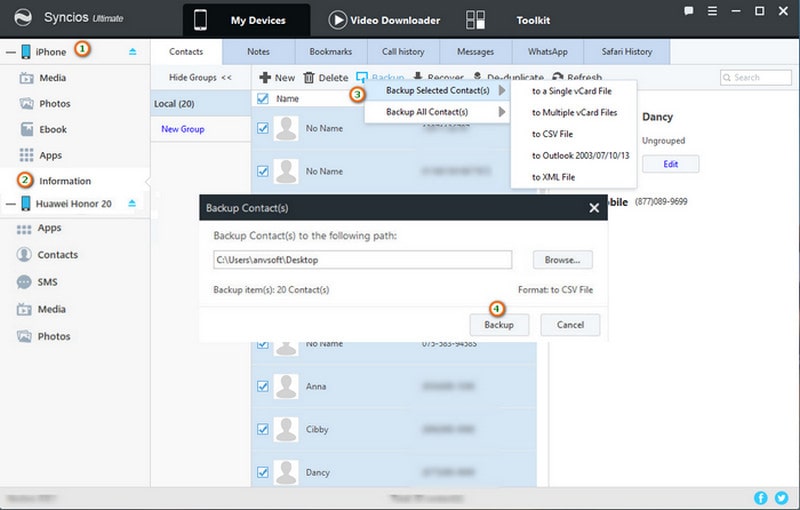Switch to the Bookmarks tab

(331, 52)
